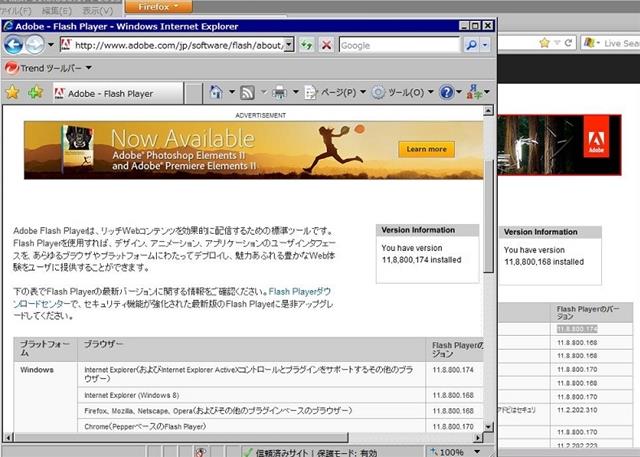Screen dimensions: 640x457
Task: Click the Print icon
Action: 280,93
